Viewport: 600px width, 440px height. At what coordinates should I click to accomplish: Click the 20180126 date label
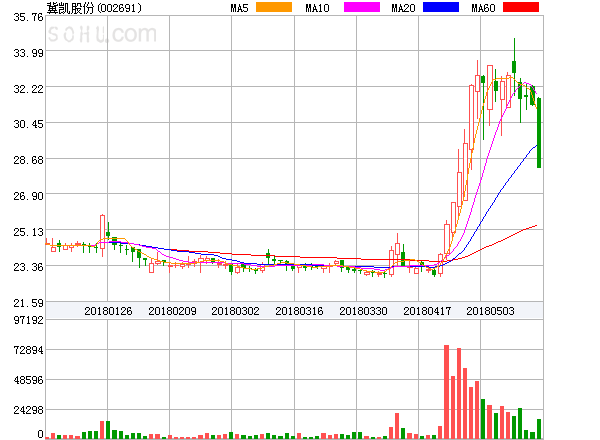108,311
